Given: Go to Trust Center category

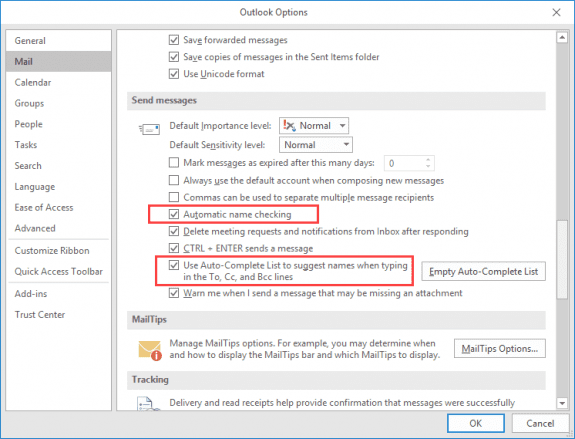Looking at the screenshot, I should click(59, 315).
